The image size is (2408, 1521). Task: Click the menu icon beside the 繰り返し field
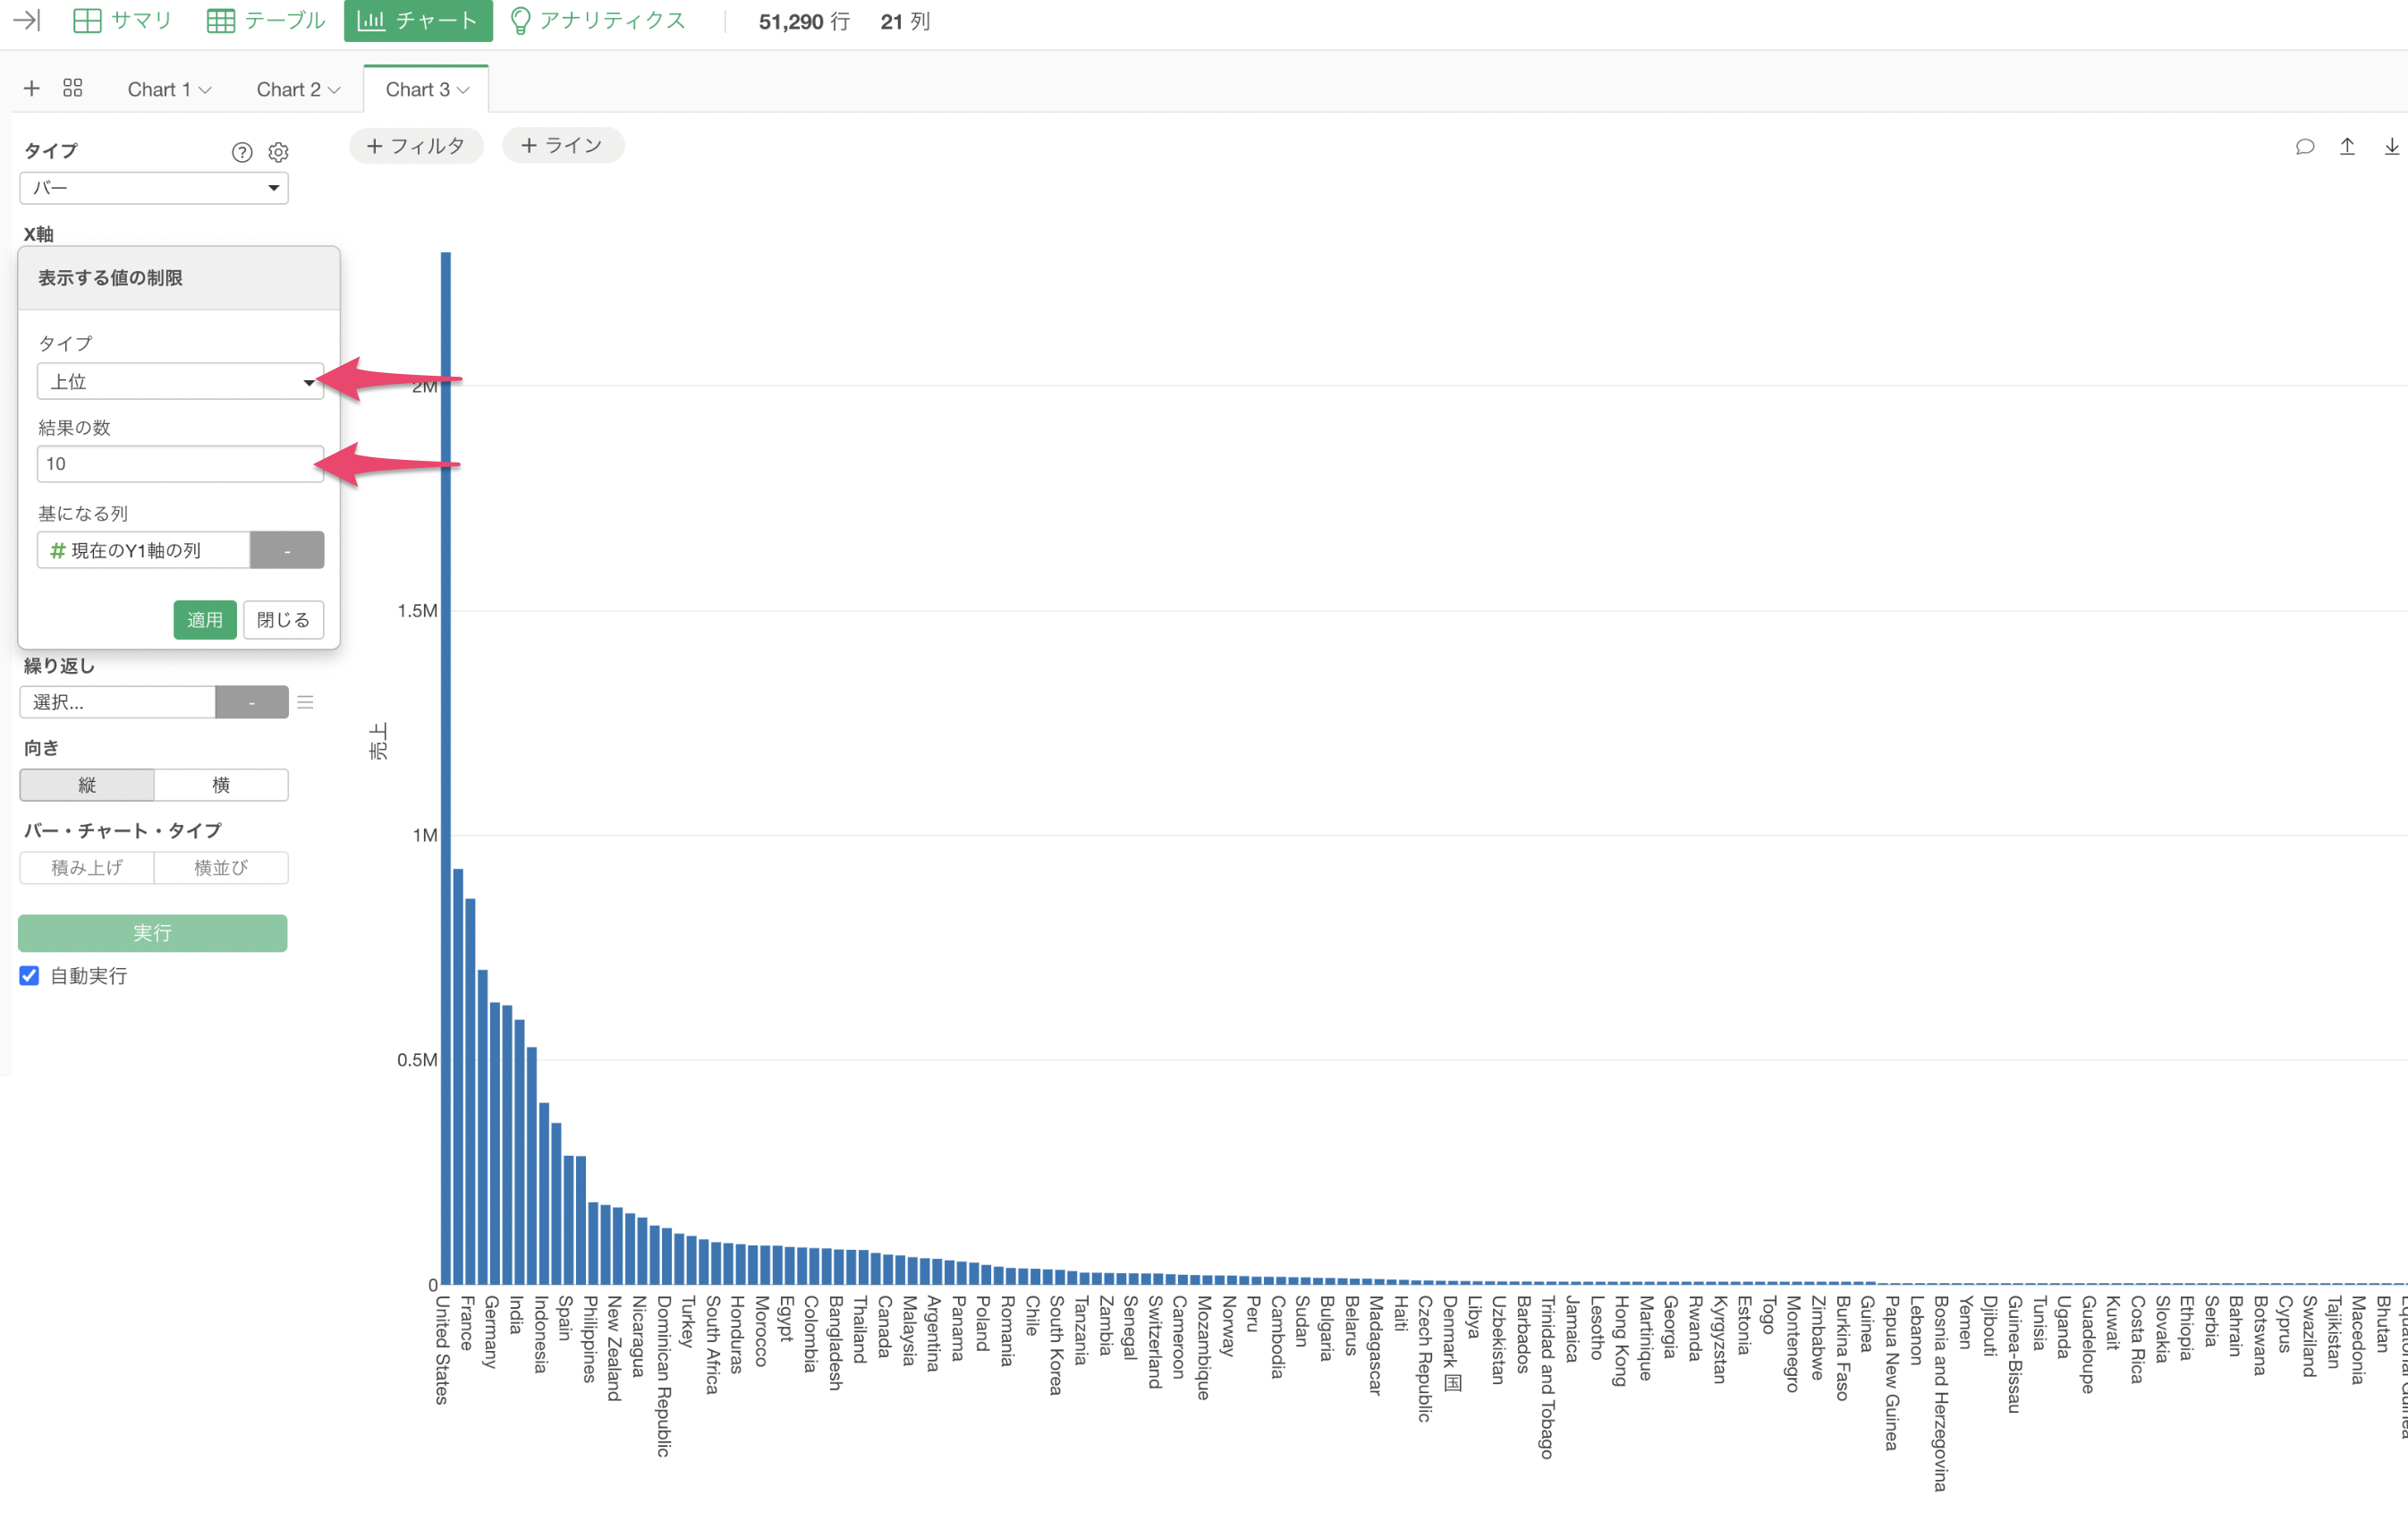click(x=306, y=702)
